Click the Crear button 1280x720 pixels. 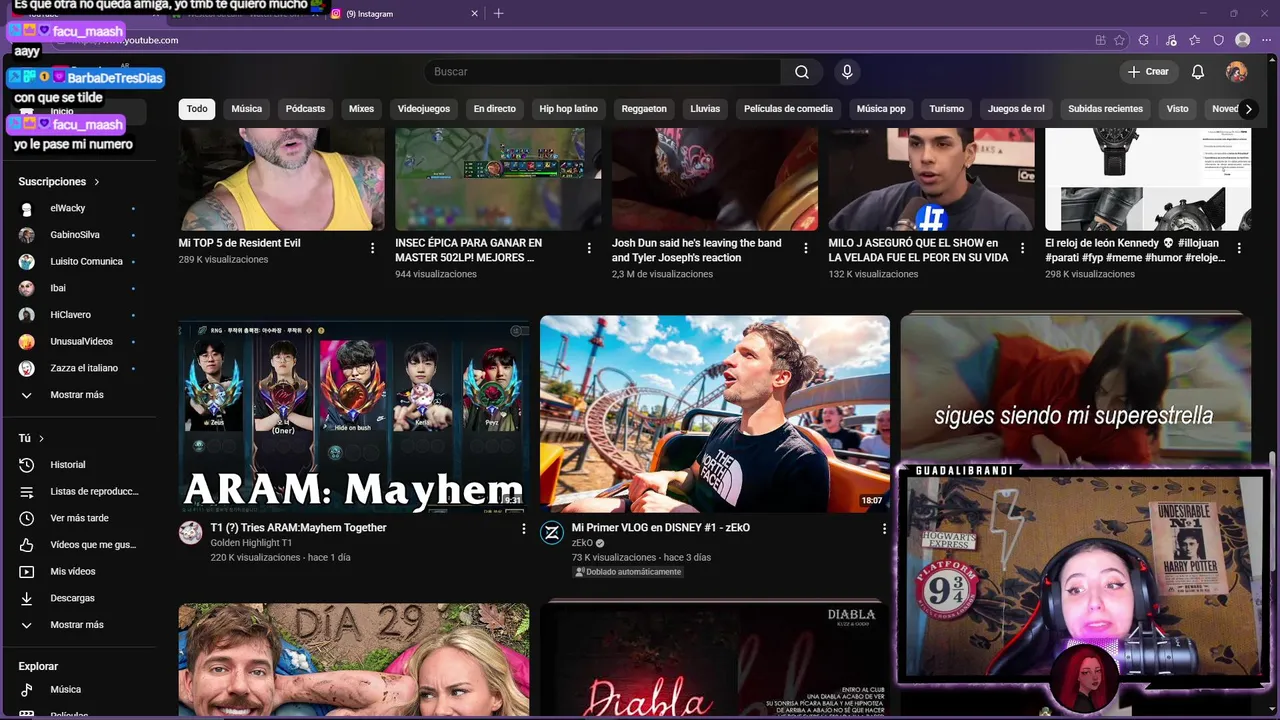point(1148,72)
